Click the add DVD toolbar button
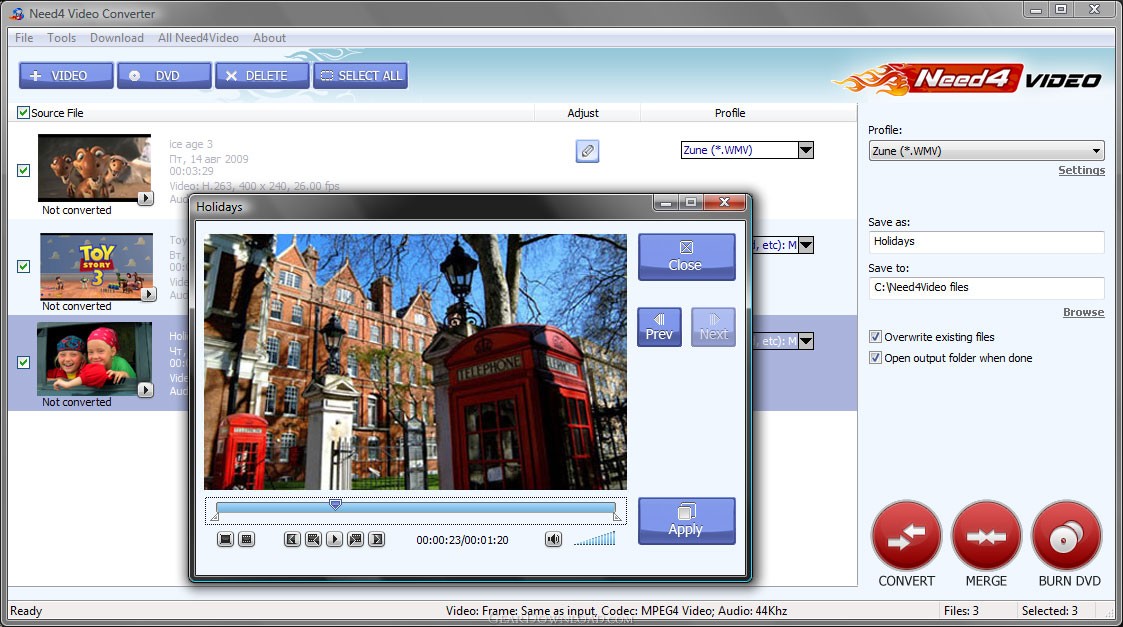 [164, 75]
